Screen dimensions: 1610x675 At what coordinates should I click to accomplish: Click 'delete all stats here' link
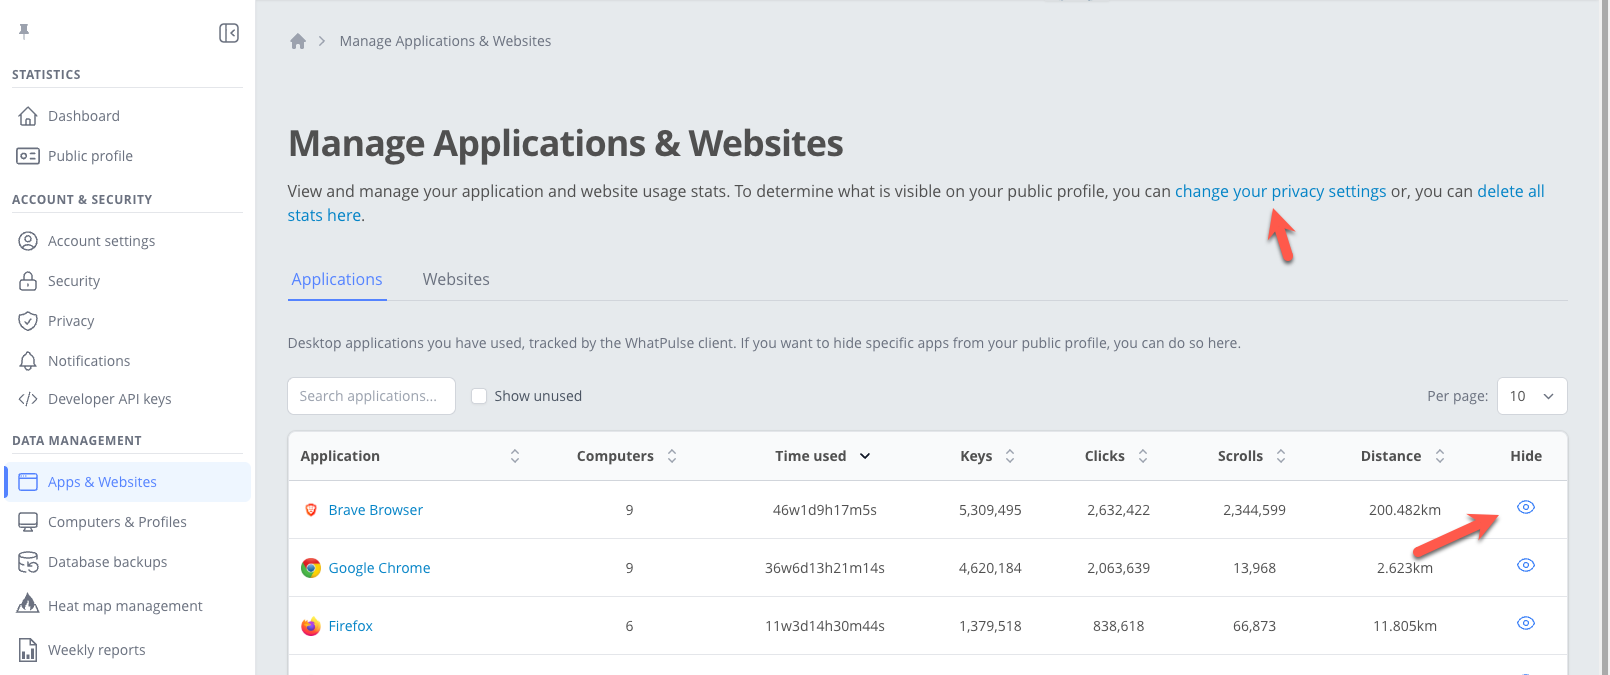tap(1510, 191)
